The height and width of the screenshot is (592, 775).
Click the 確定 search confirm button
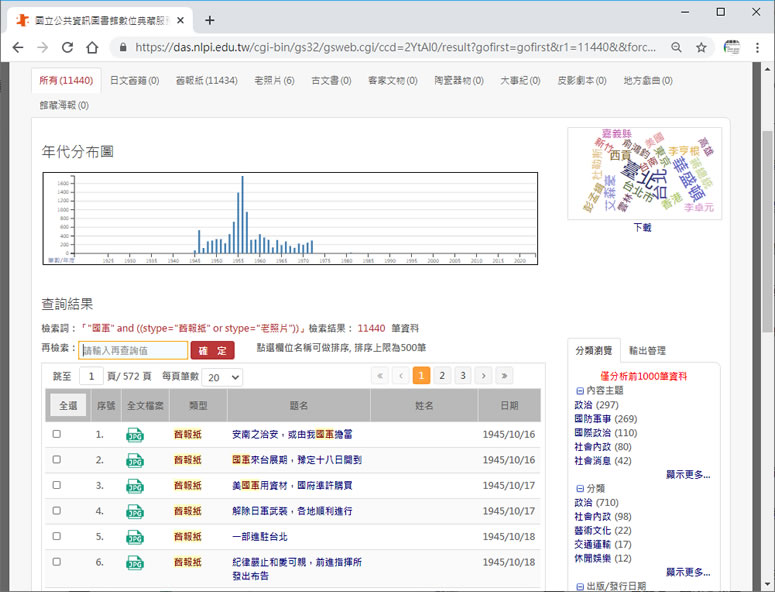213,350
